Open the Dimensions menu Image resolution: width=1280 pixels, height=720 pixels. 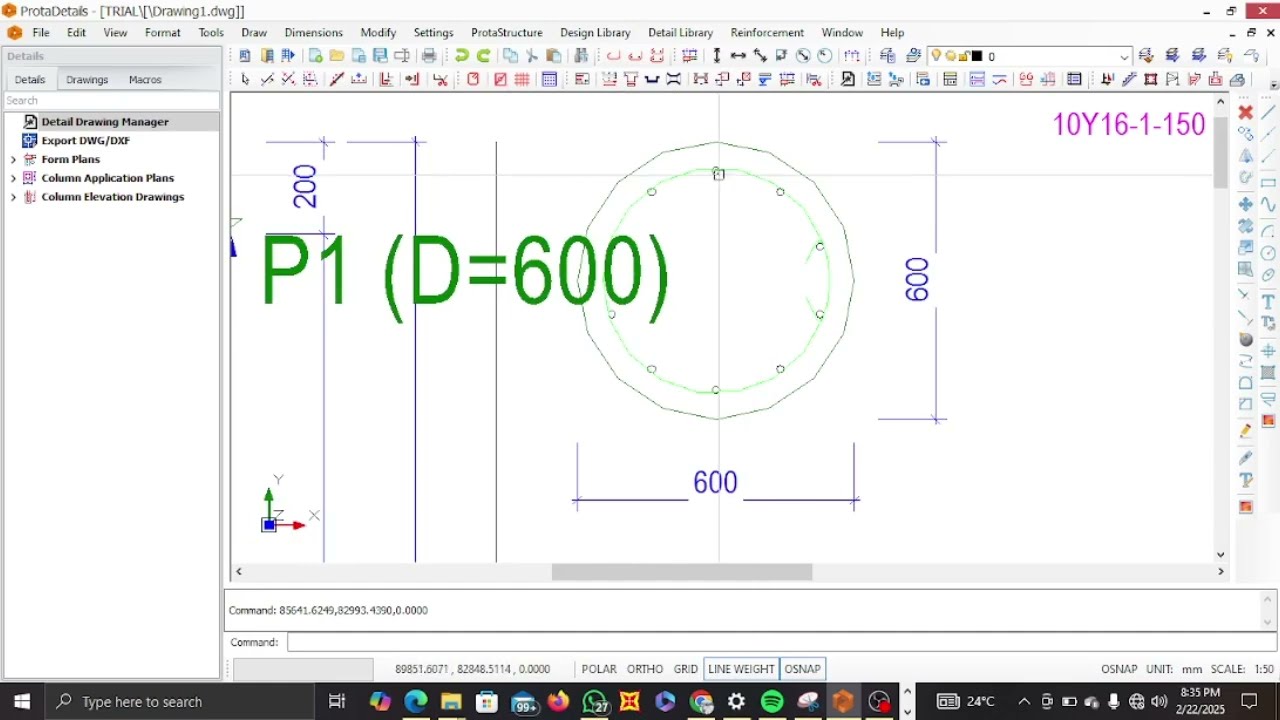313,33
